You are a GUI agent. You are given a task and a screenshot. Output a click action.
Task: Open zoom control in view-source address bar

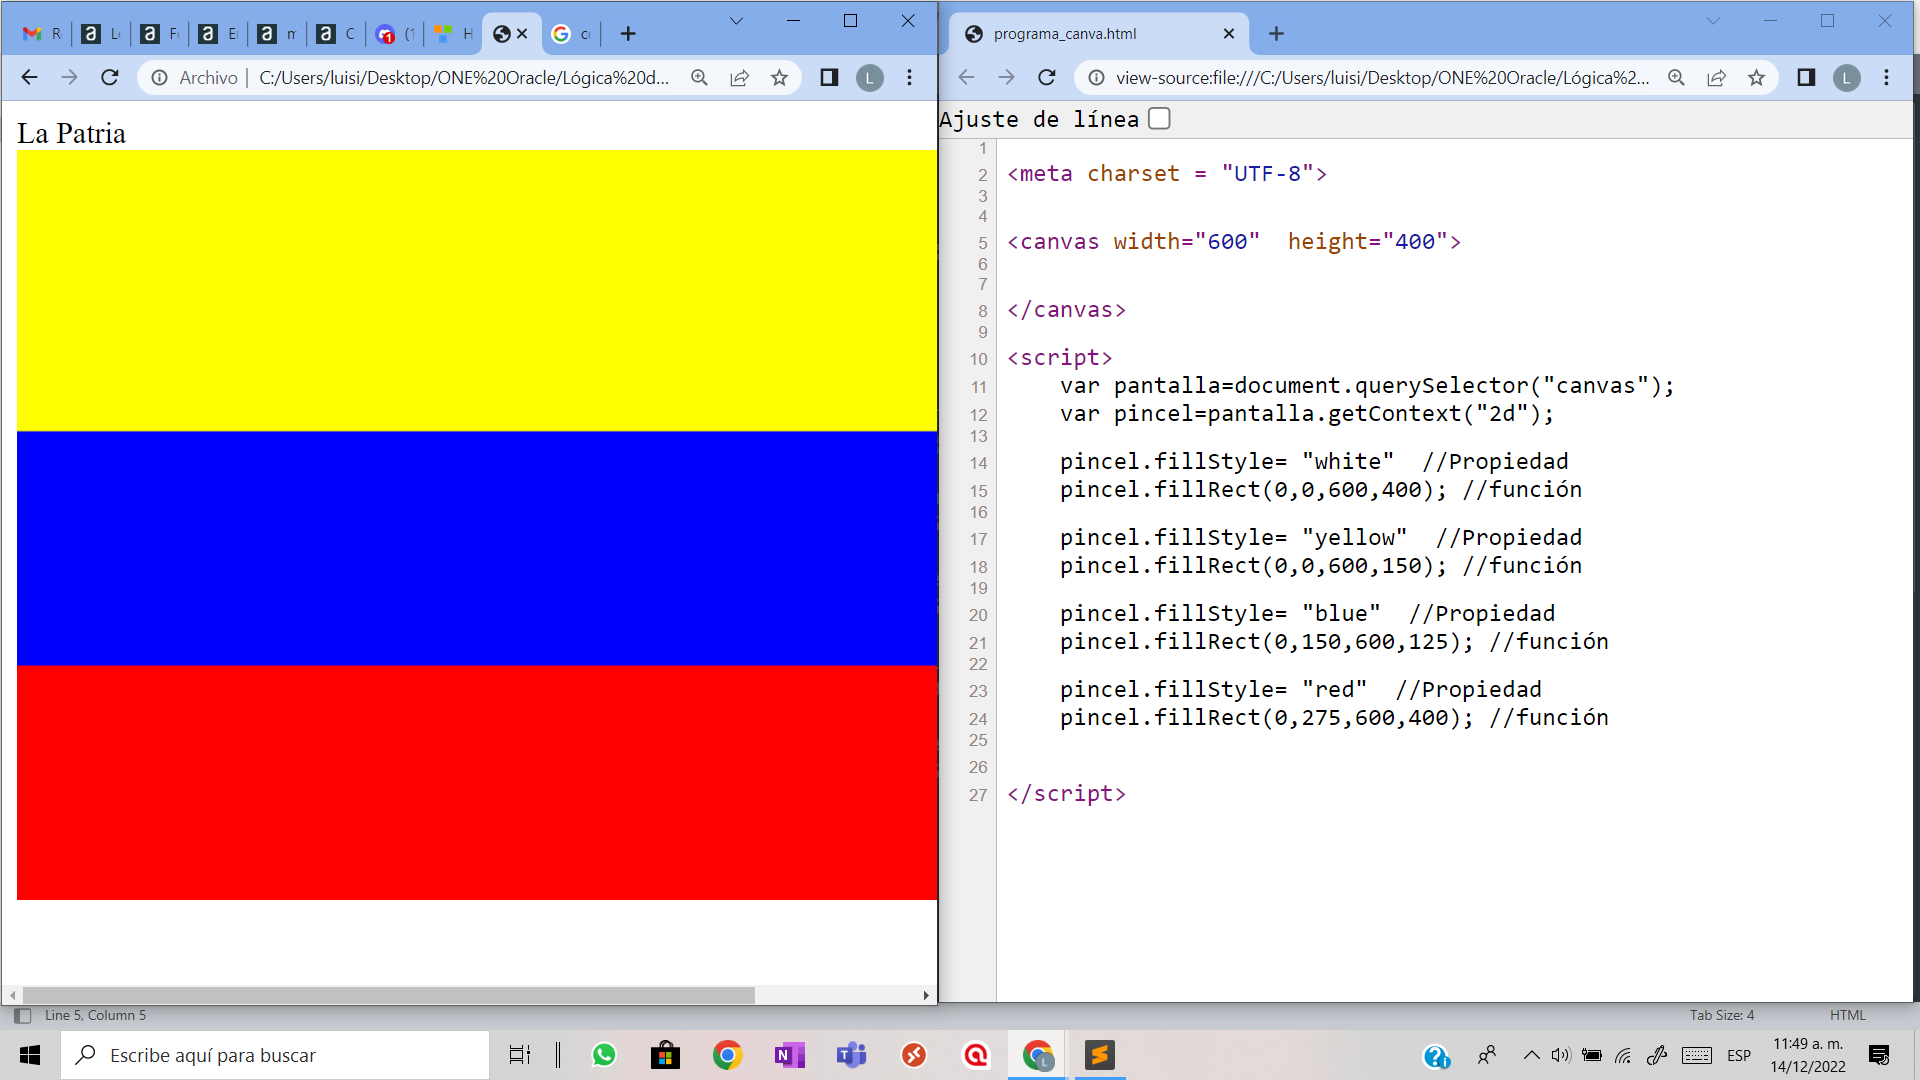1676,77
